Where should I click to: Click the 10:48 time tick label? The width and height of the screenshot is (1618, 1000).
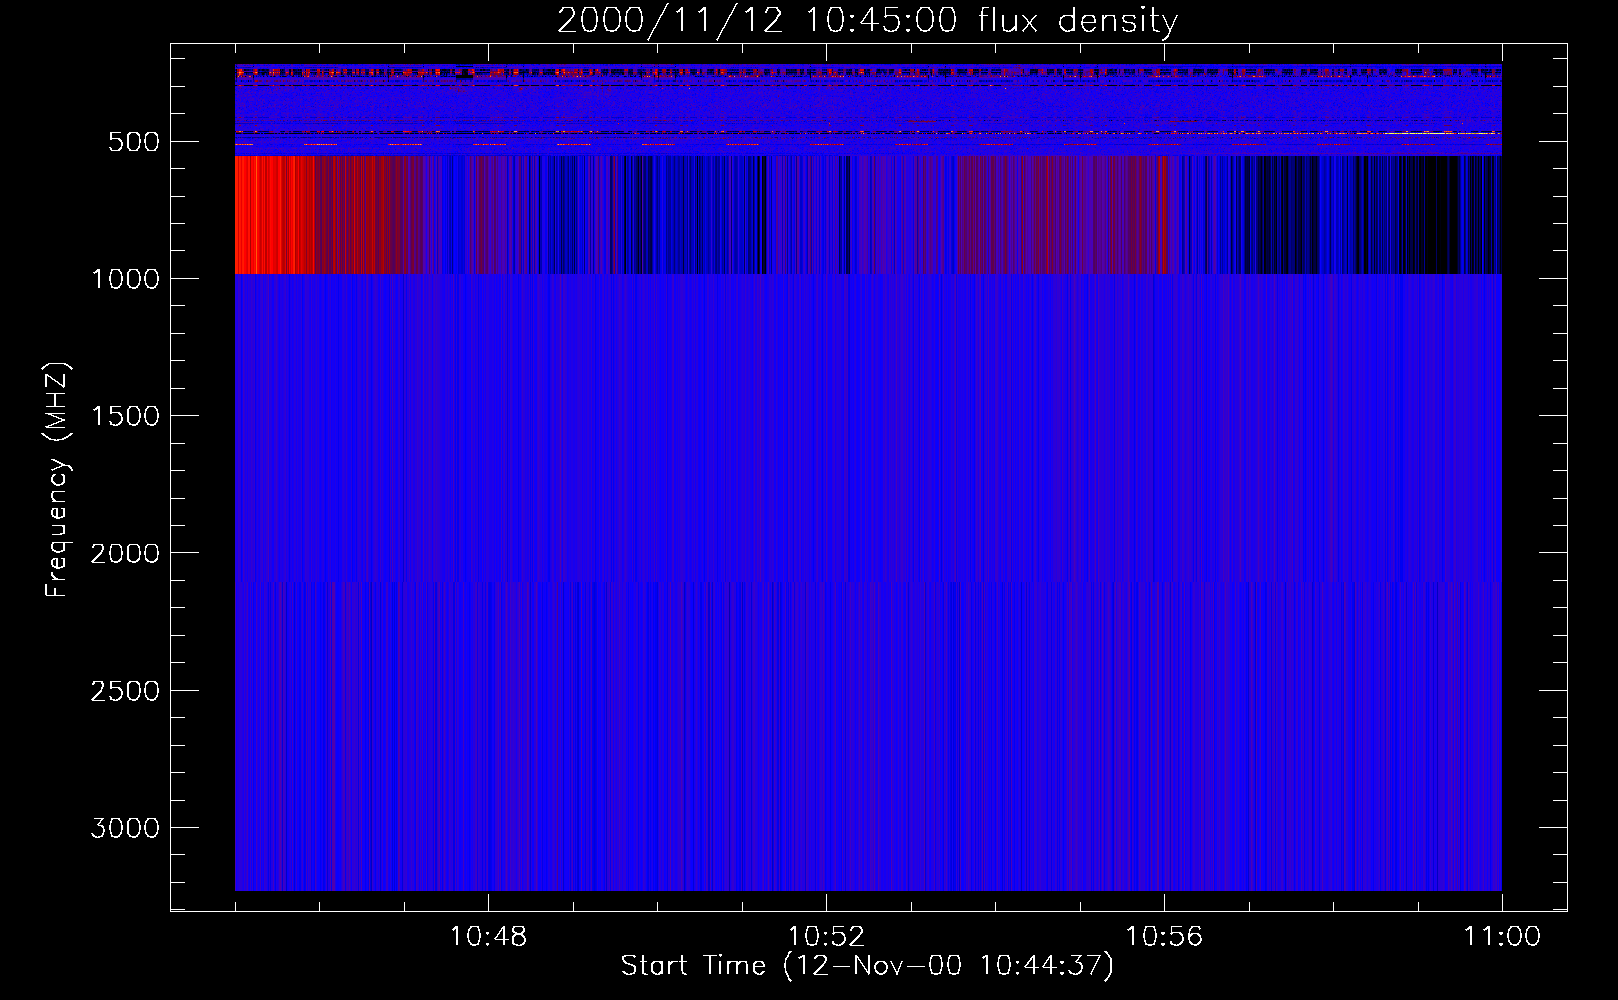coord(488,937)
